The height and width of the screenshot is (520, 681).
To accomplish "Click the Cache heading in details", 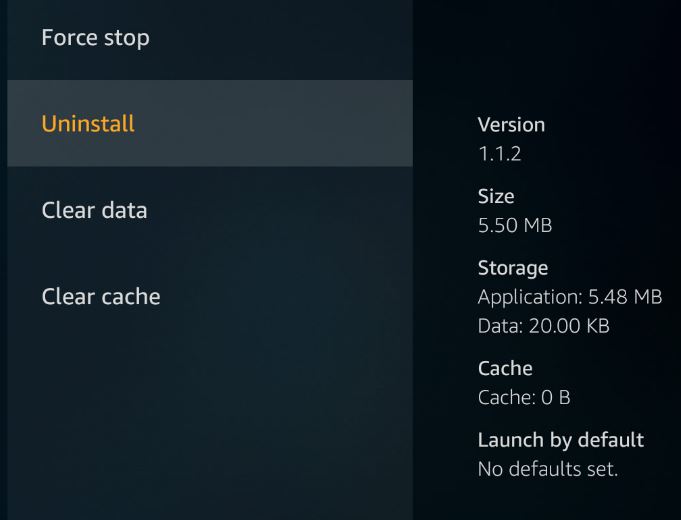I will pyautogui.click(x=505, y=368).
